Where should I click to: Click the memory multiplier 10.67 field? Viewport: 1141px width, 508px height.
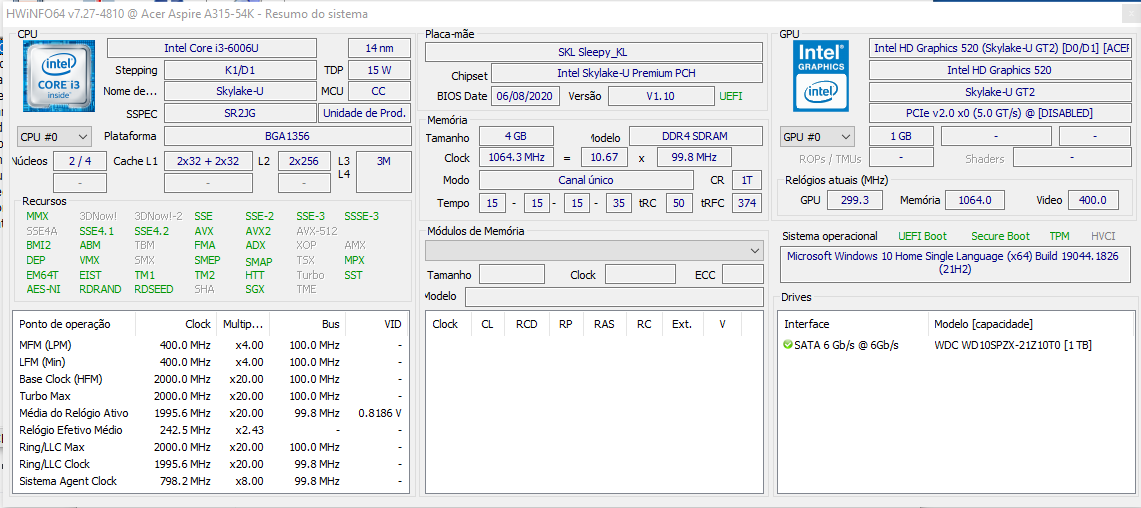[604, 158]
